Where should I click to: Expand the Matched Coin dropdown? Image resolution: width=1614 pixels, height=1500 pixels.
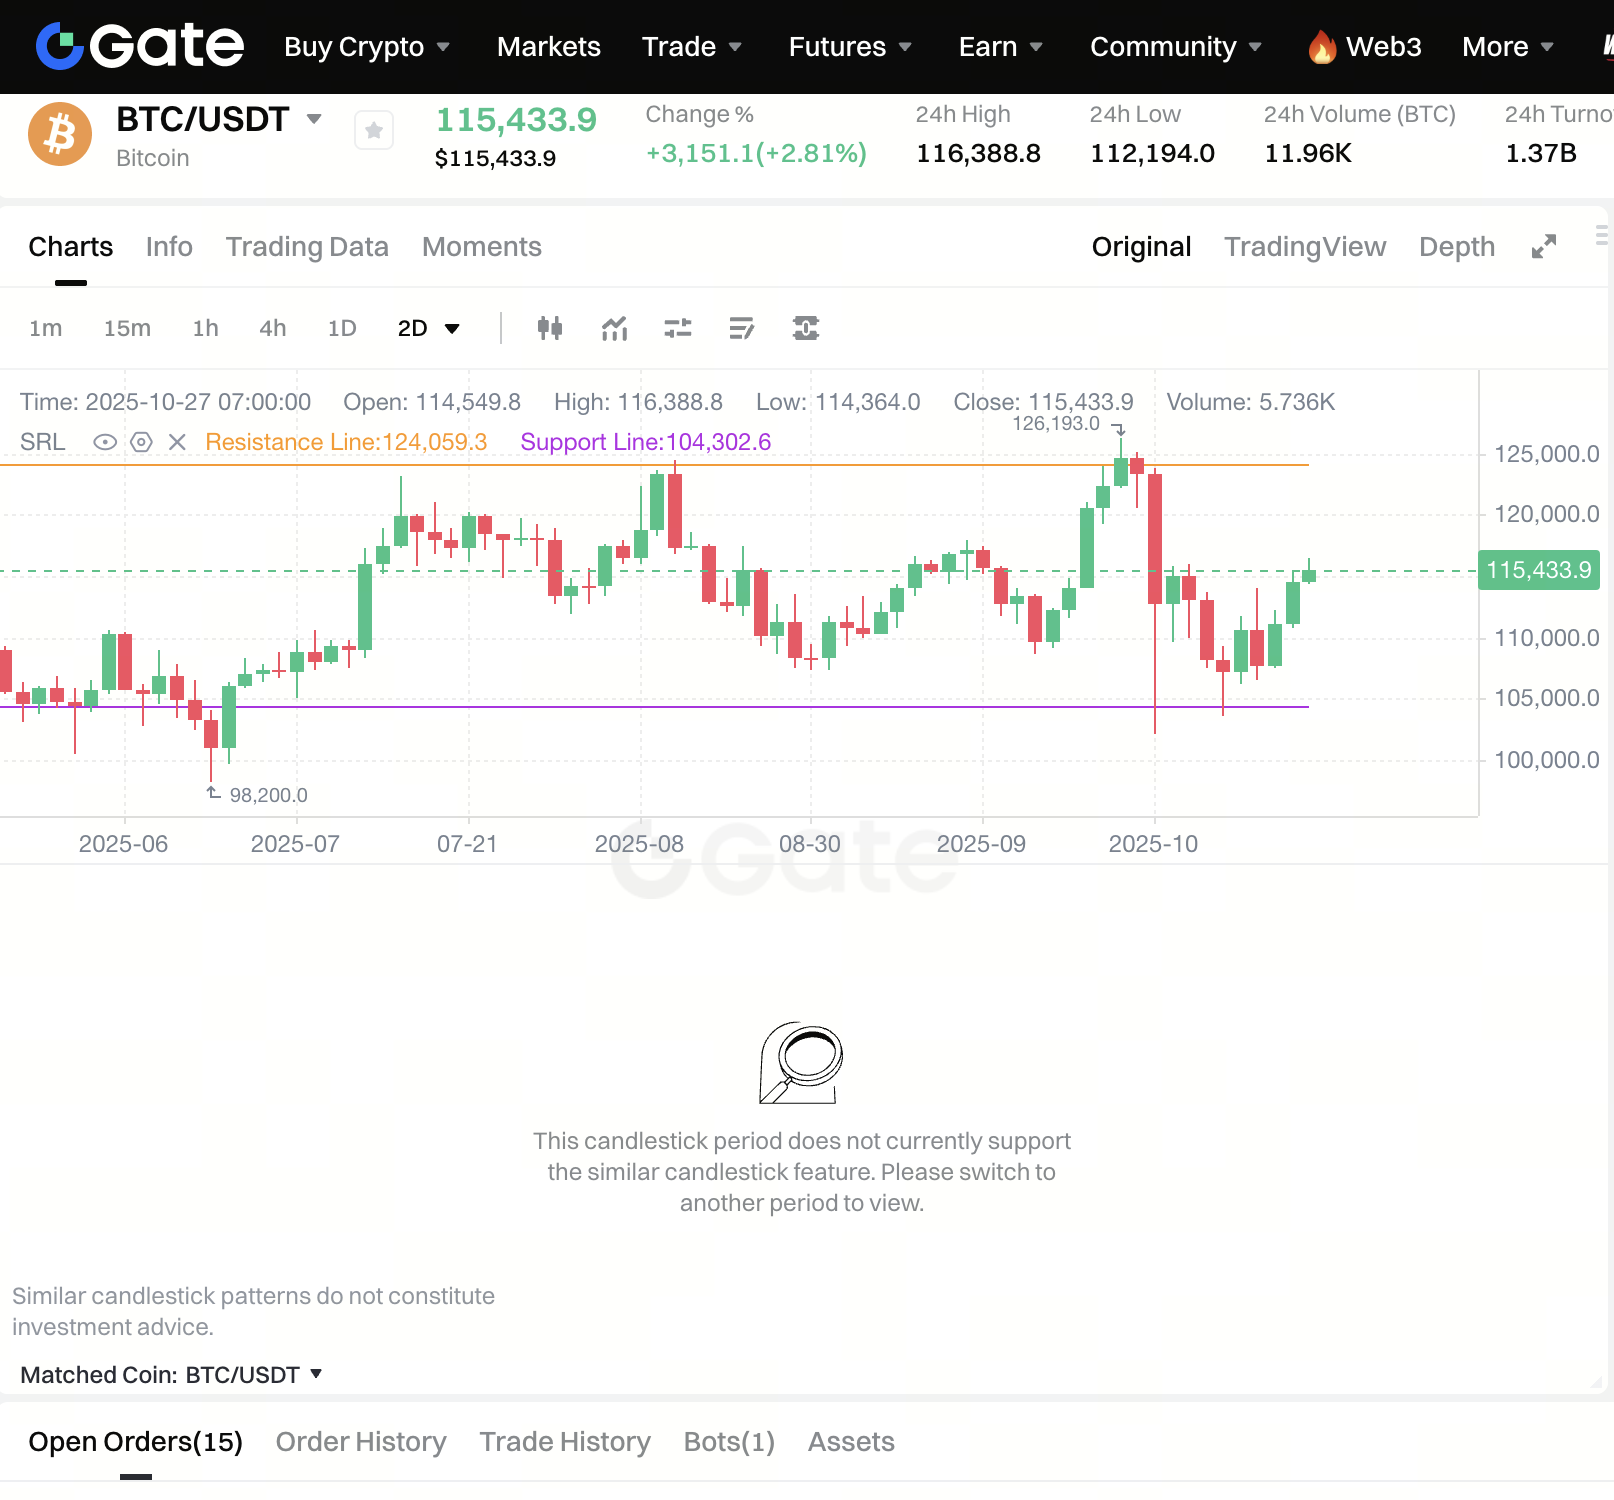[x=316, y=1374]
